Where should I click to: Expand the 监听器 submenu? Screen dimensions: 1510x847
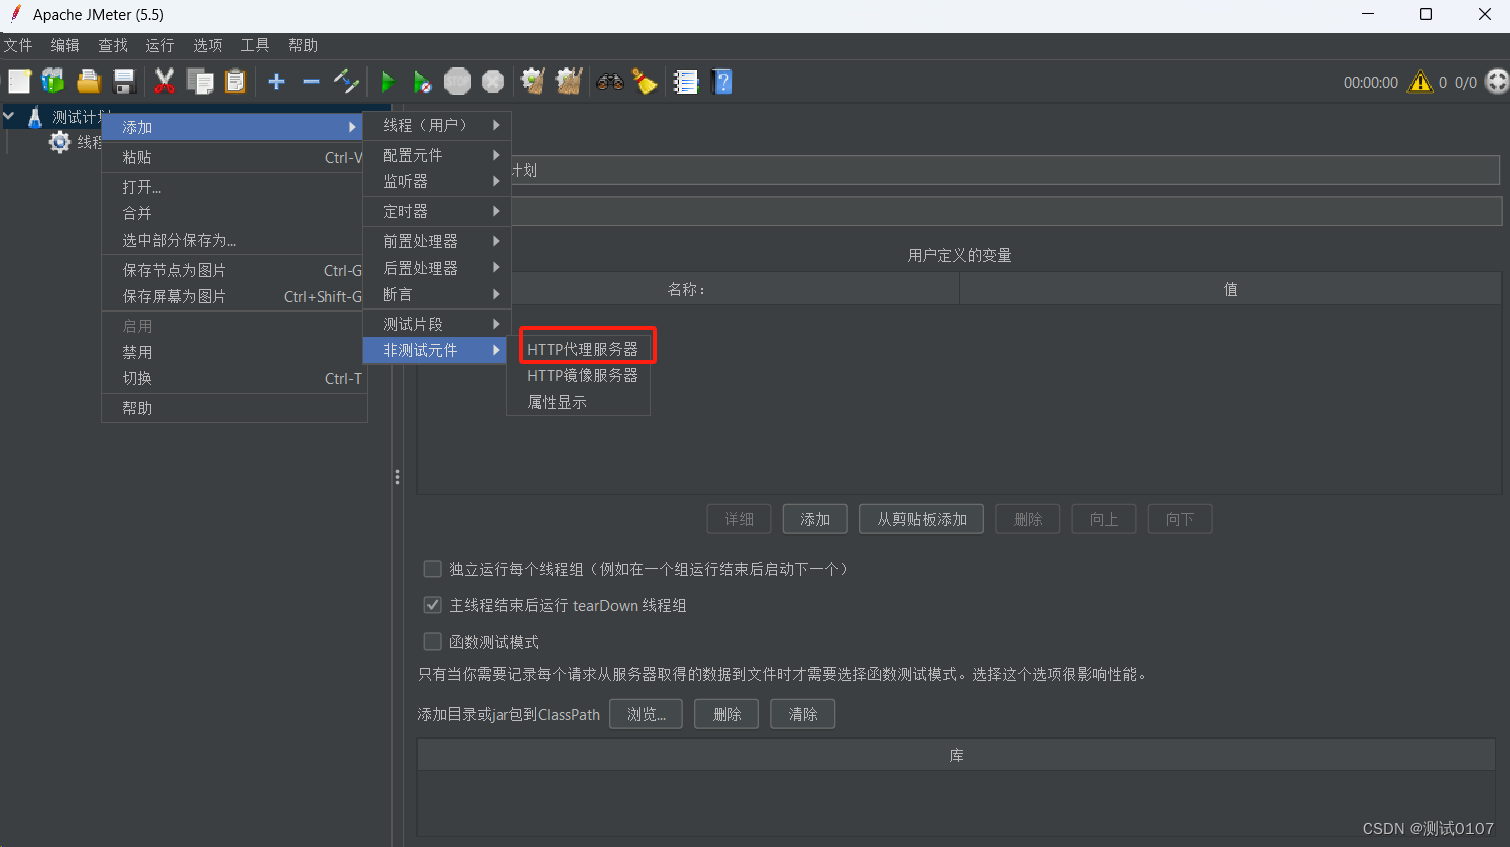pos(437,181)
